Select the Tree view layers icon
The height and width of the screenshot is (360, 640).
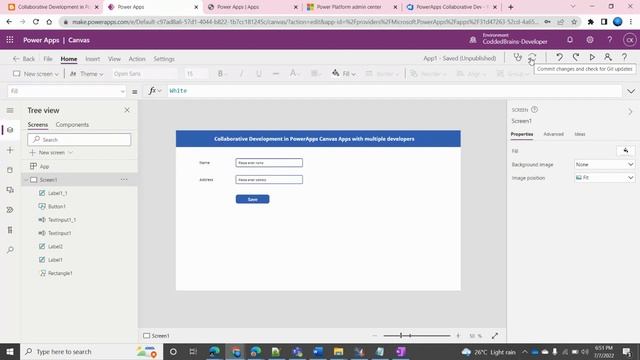coord(10,130)
